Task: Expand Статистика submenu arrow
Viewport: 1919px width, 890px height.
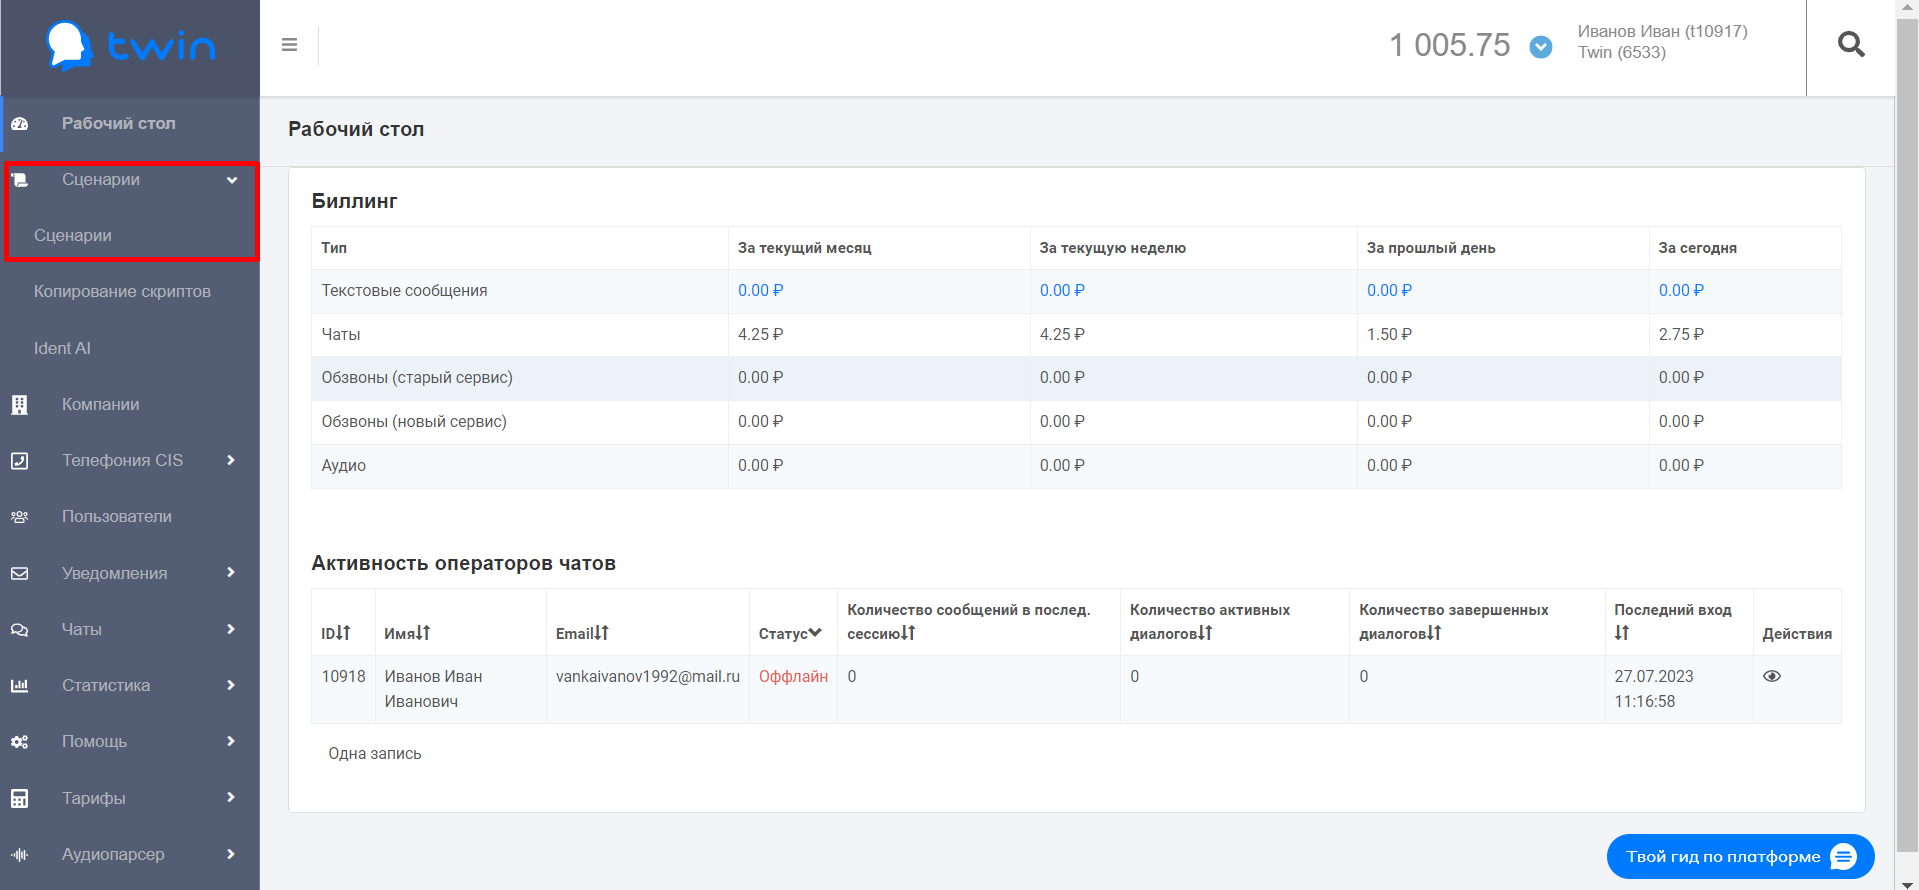Action: [x=231, y=685]
